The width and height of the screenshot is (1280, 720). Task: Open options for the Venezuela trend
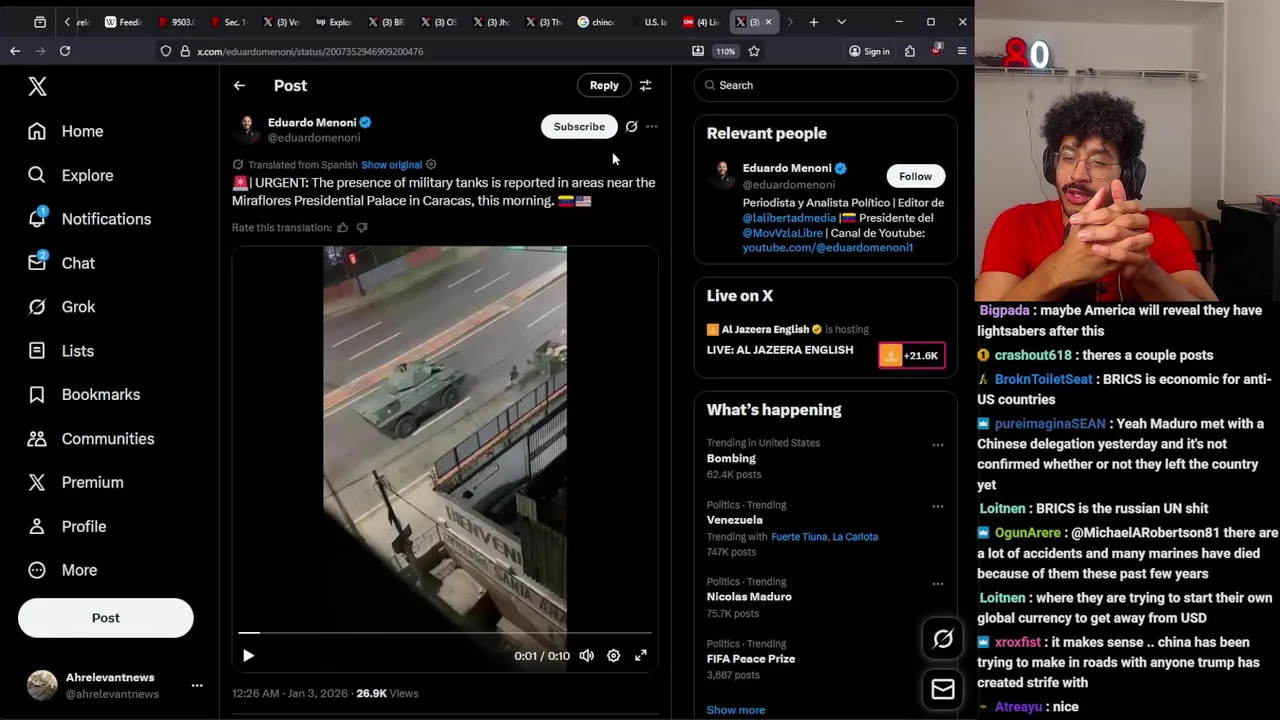tap(938, 507)
